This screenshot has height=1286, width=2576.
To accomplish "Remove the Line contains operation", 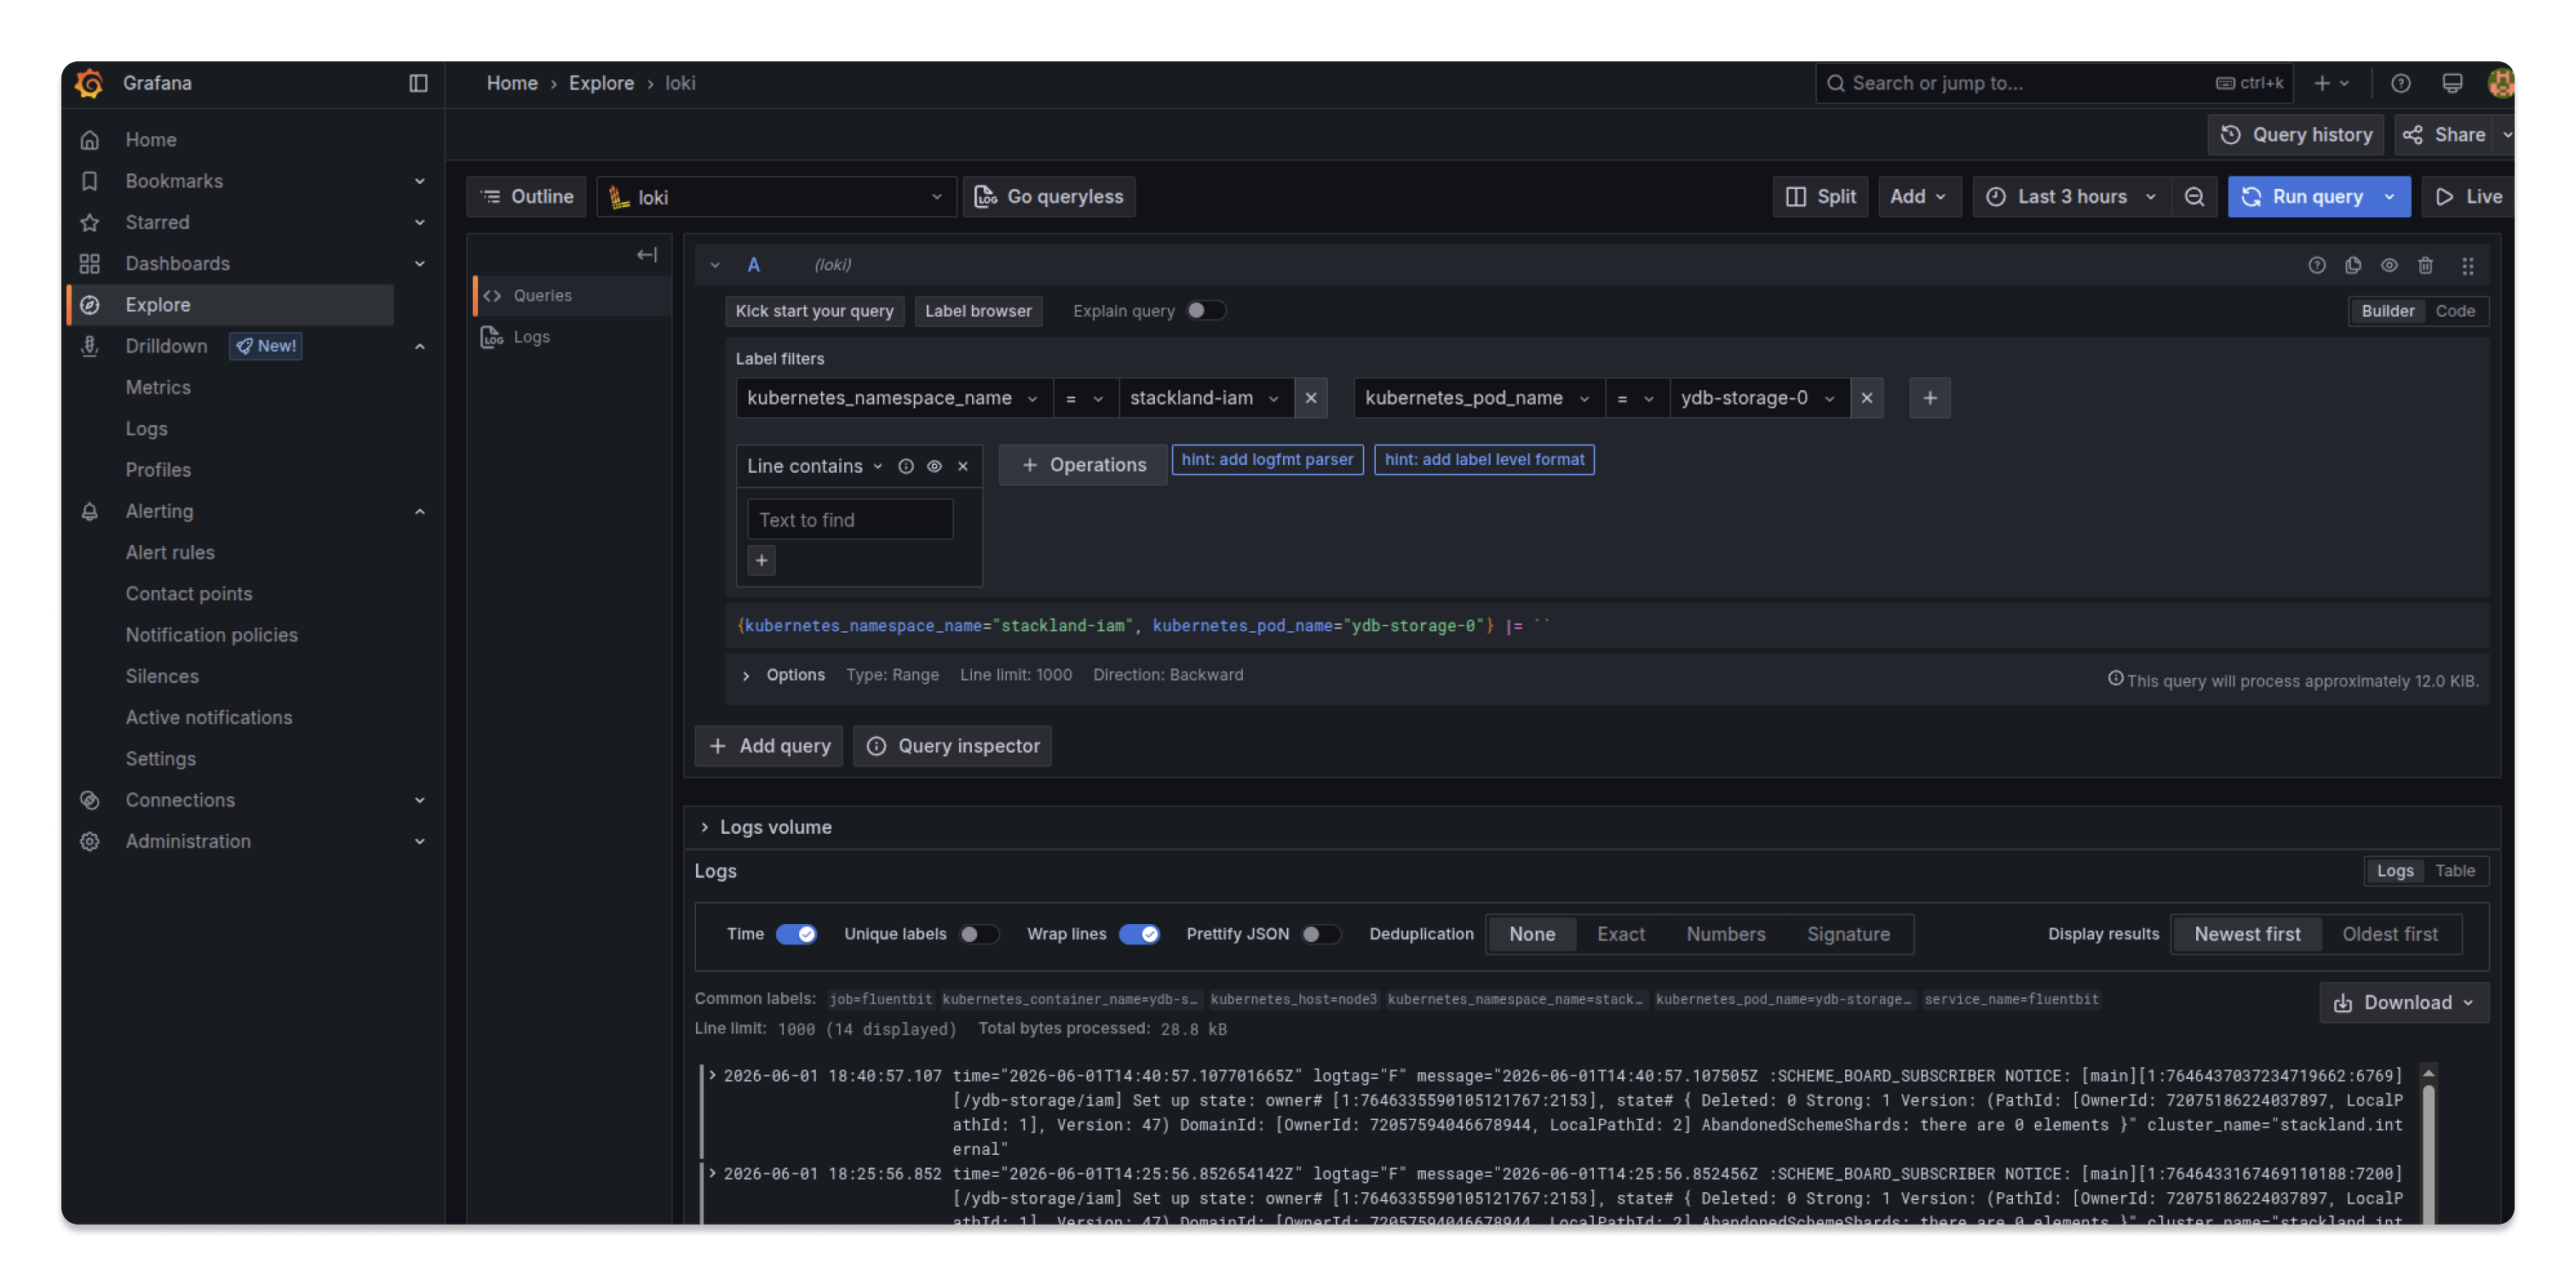I will 962,466.
